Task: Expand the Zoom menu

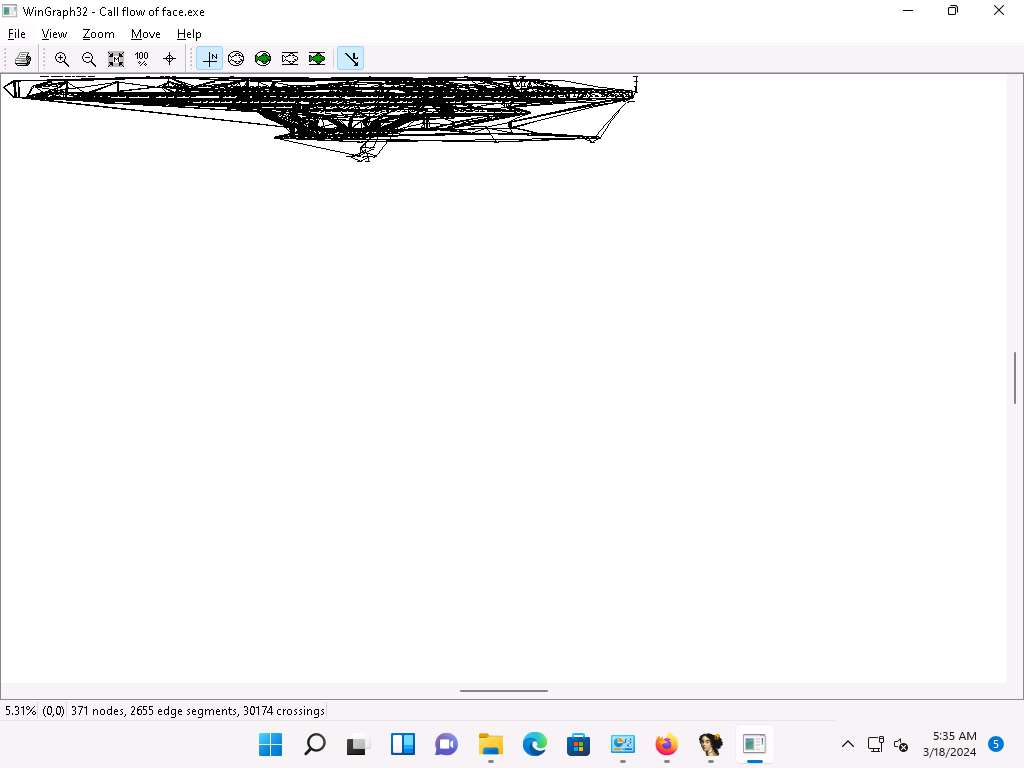Action: click(x=98, y=34)
